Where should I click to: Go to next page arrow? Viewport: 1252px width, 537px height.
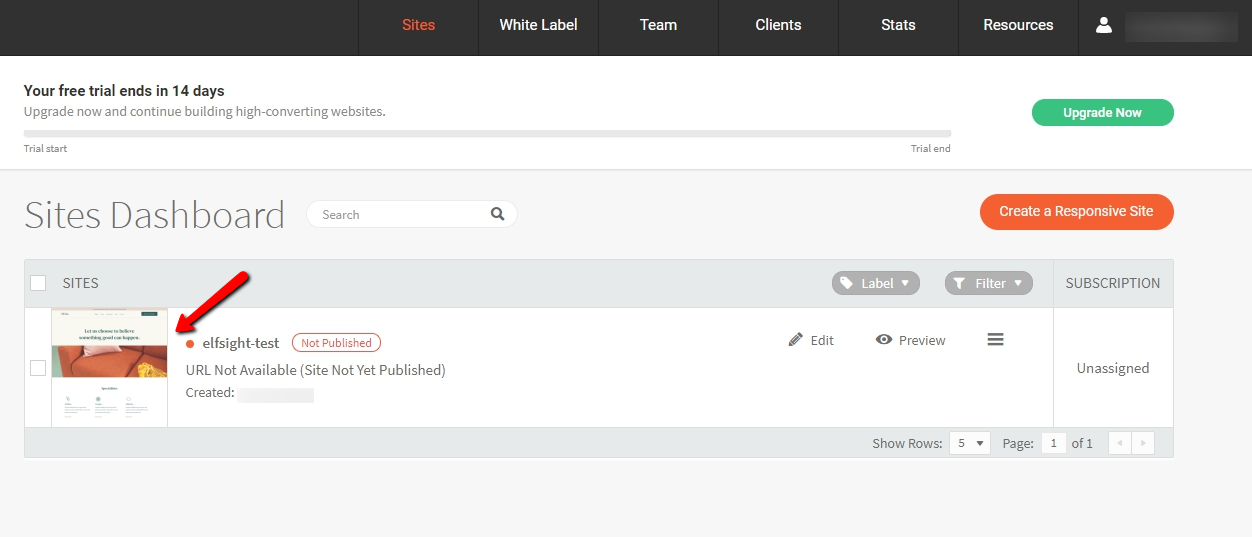click(1143, 443)
